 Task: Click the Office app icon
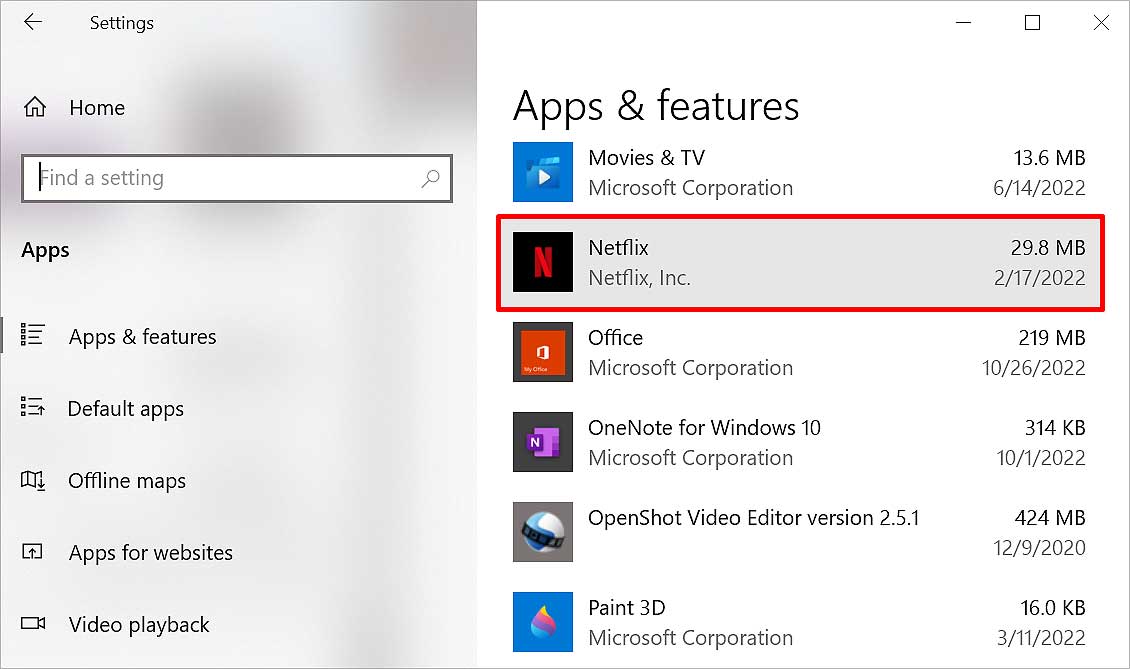point(543,352)
